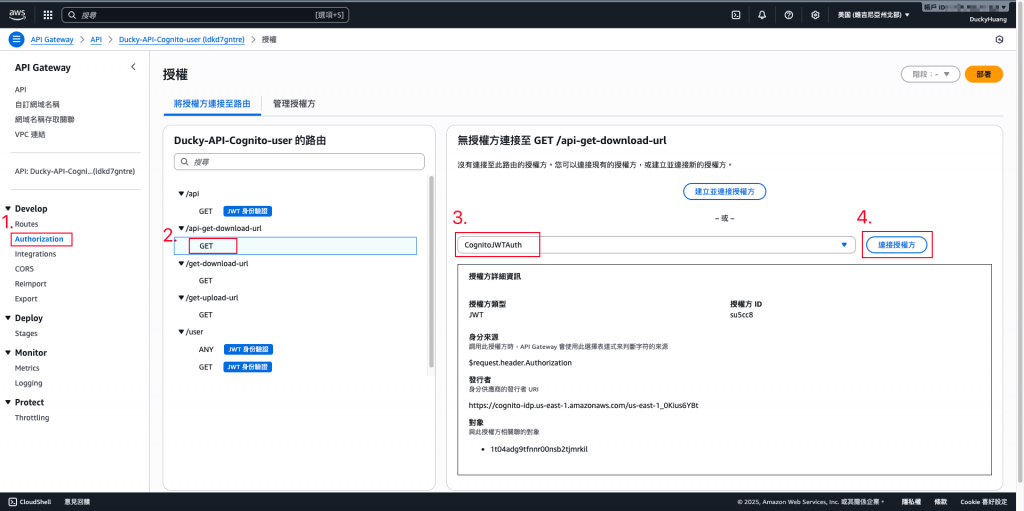Select GET under /get-download-url route
1024x511 pixels.
pyautogui.click(x=206, y=280)
